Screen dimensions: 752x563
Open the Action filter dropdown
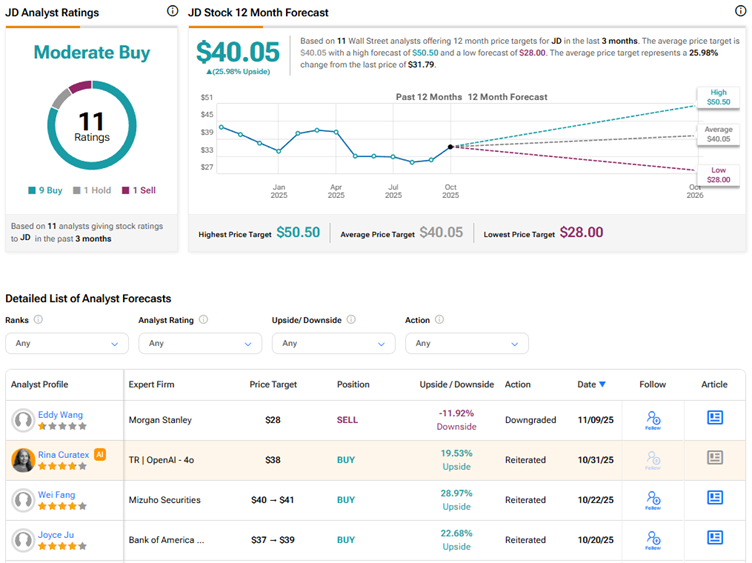(467, 343)
